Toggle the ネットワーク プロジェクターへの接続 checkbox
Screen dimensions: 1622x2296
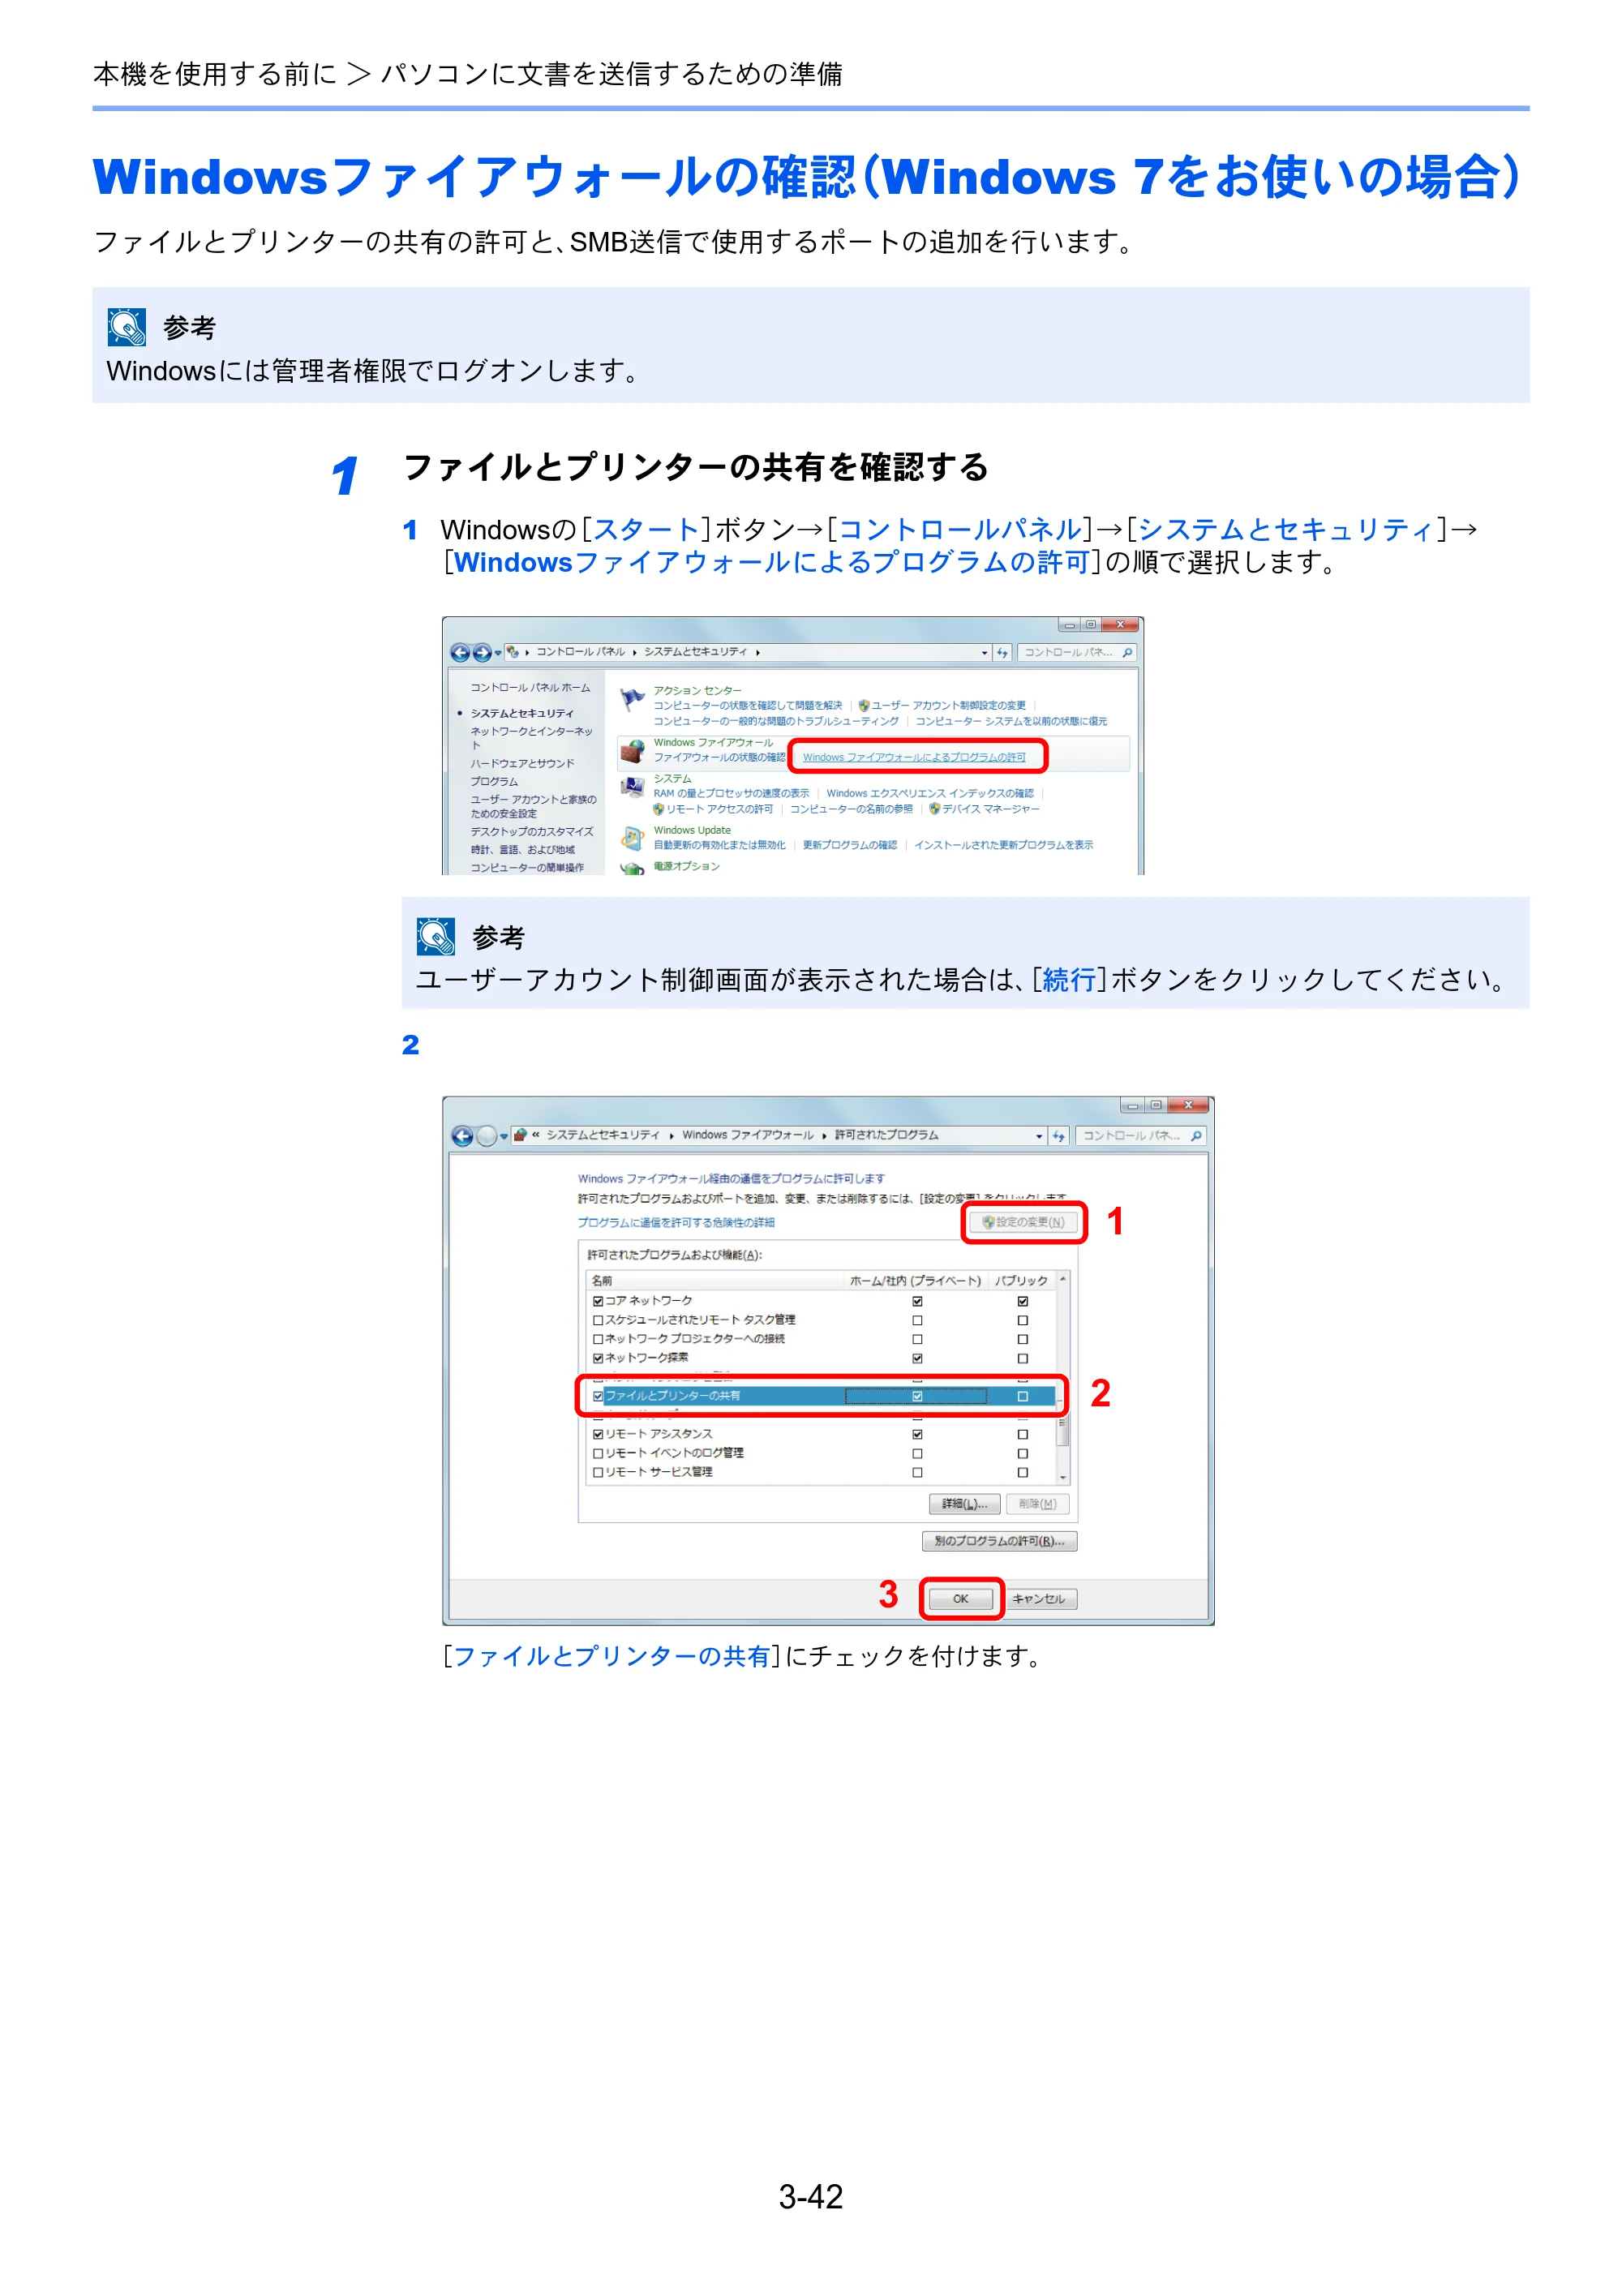[x=598, y=1339]
